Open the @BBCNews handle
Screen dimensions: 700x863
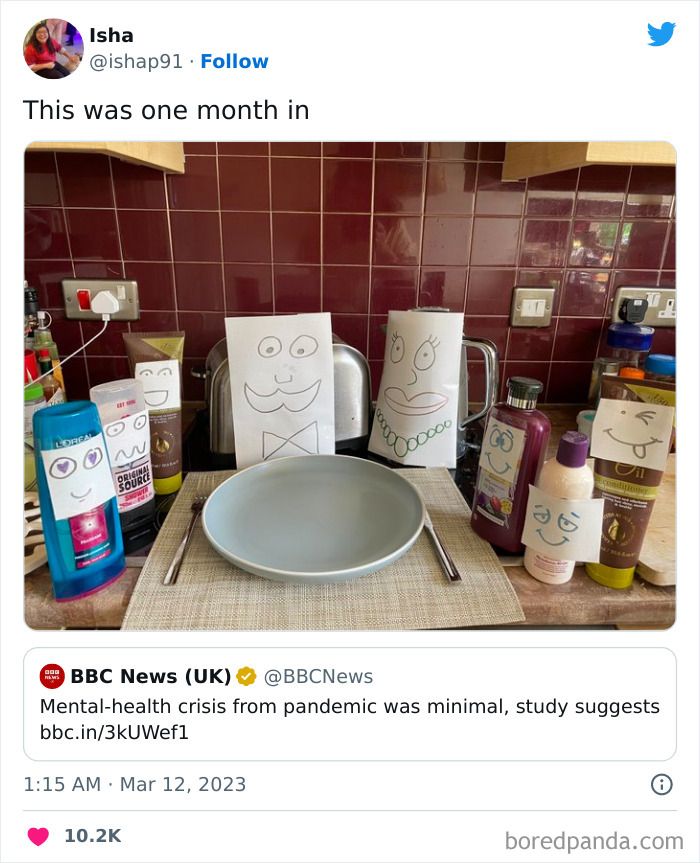318,676
